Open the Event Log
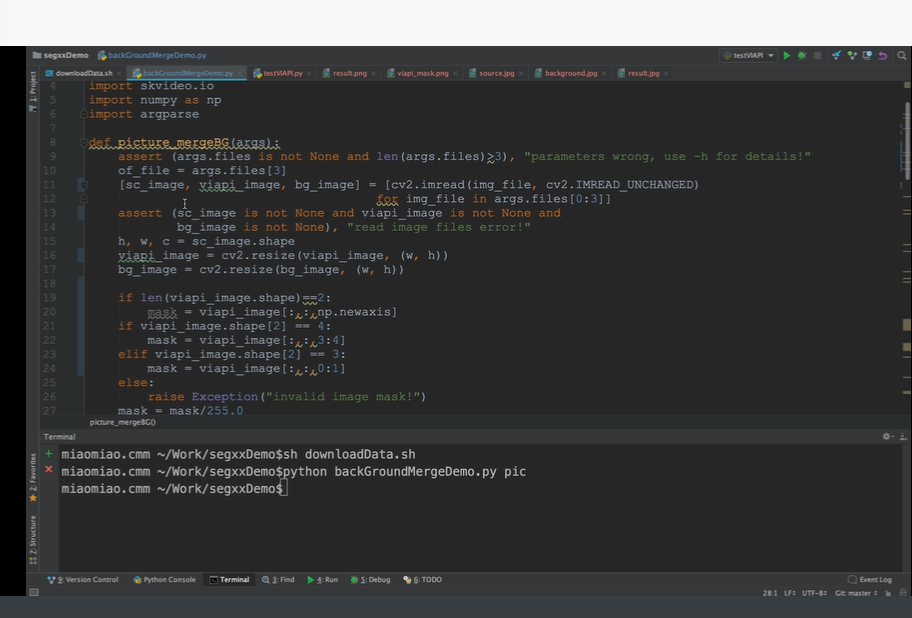Screen dimensions: 912x618 (x=870, y=580)
